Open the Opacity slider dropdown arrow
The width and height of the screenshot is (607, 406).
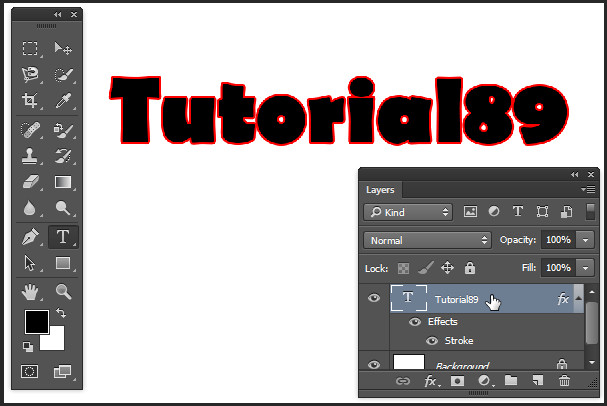(585, 240)
